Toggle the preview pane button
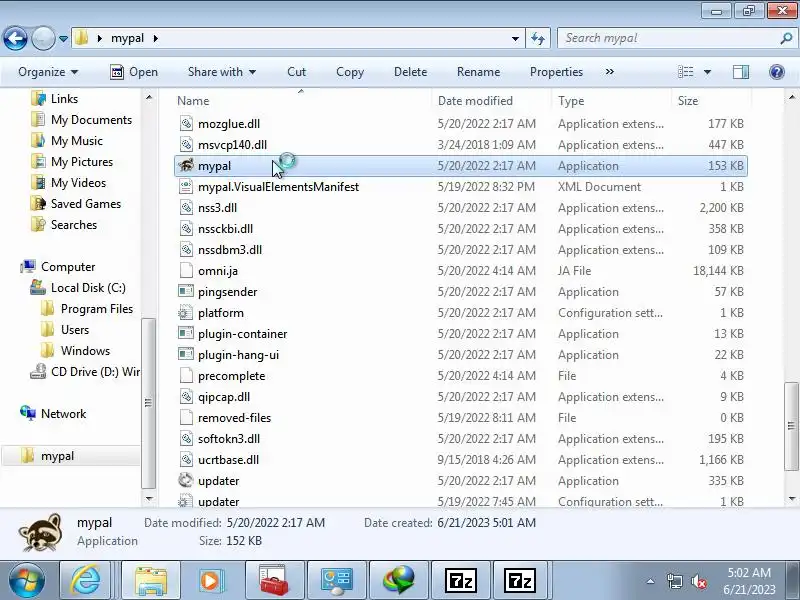The height and width of the screenshot is (600, 800). click(x=741, y=72)
